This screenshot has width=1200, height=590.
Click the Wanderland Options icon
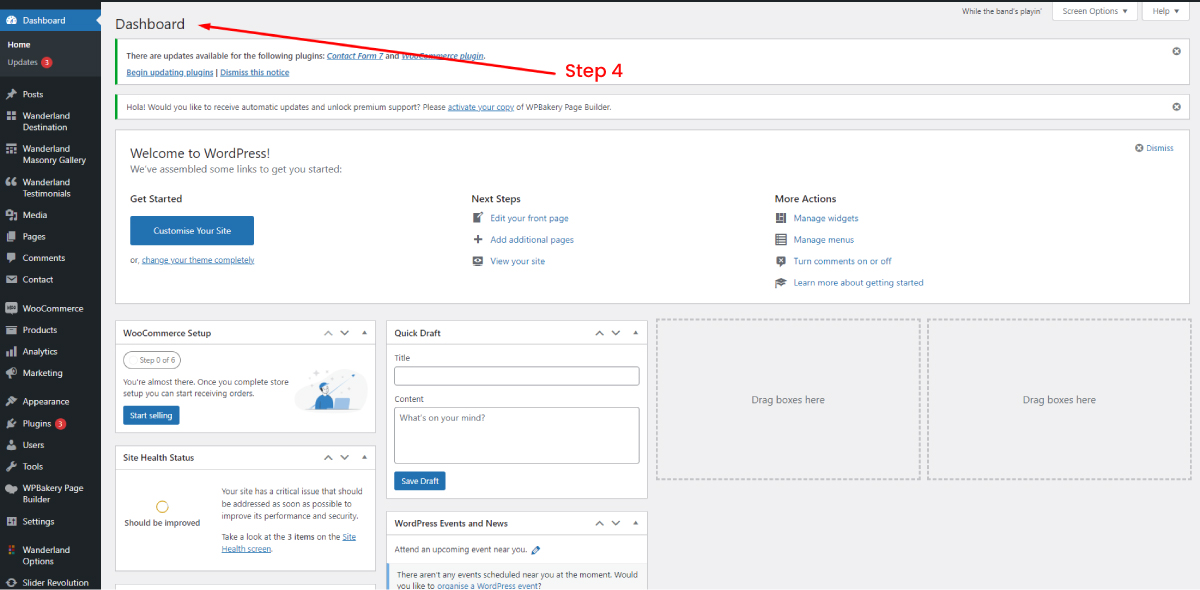coord(12,550)
